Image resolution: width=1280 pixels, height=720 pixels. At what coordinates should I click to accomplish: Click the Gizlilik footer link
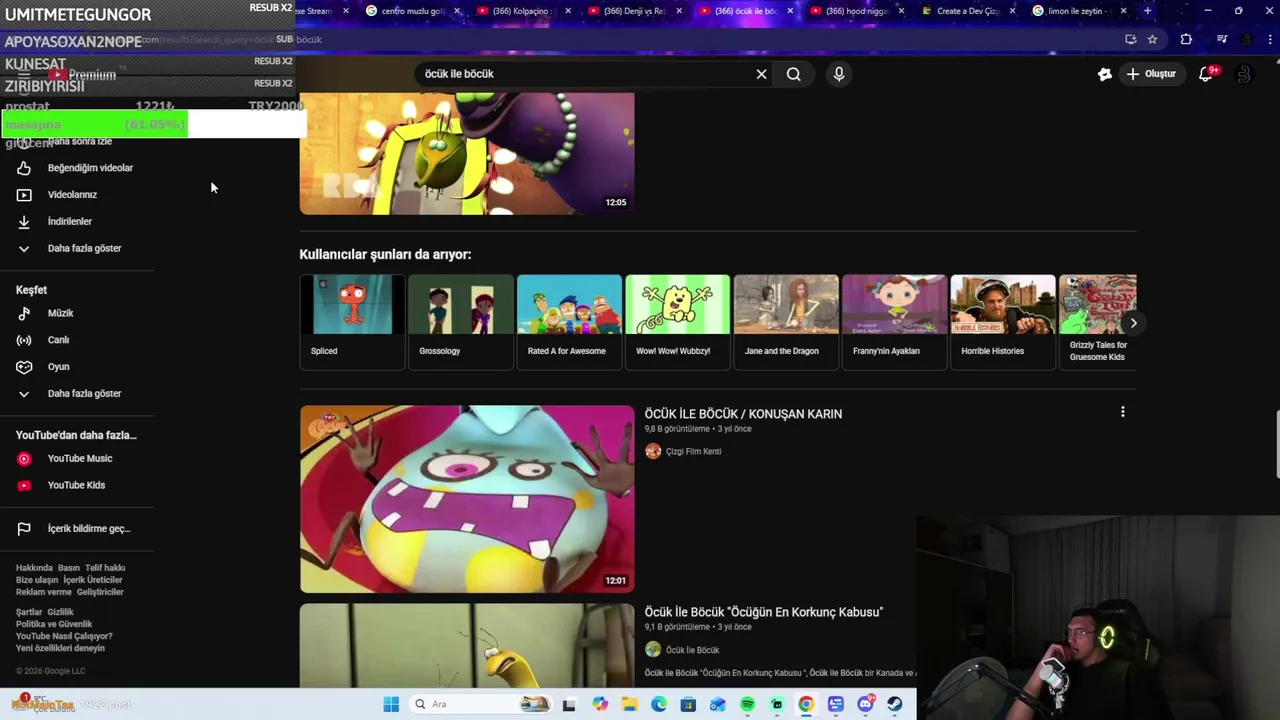(61, 612)
